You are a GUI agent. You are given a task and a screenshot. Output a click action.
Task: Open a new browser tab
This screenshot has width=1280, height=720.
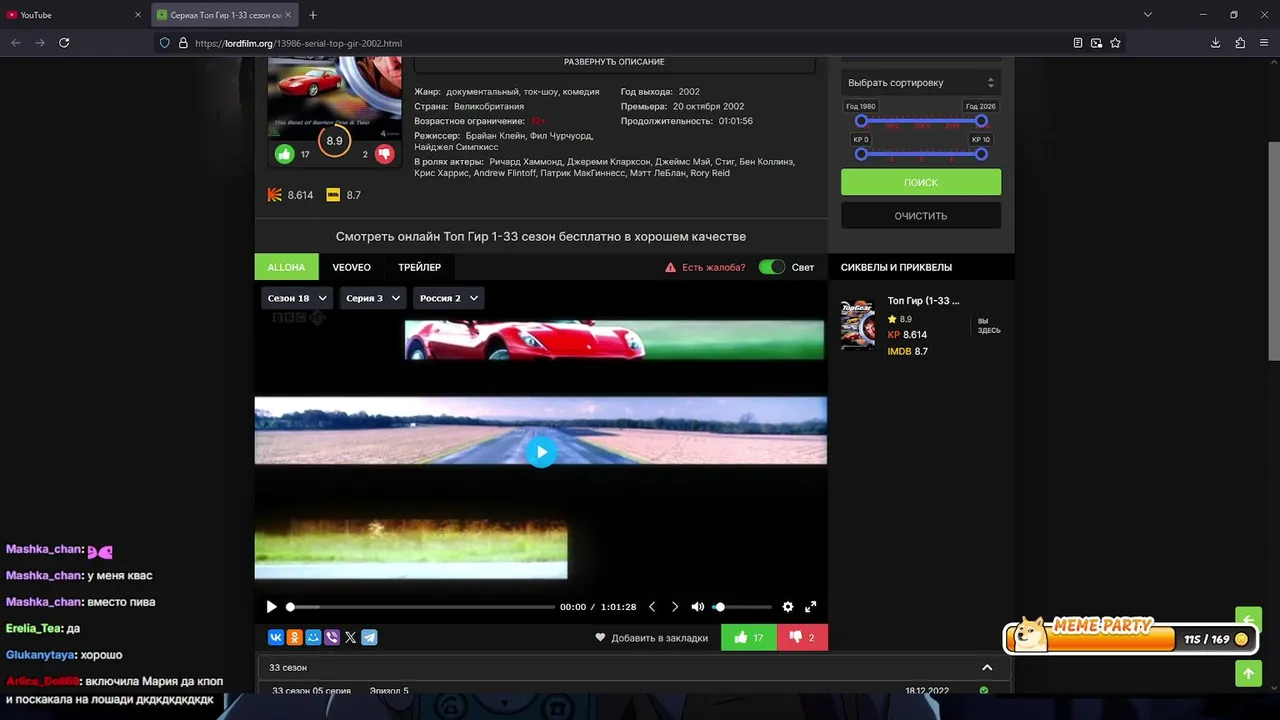(313, 15)
